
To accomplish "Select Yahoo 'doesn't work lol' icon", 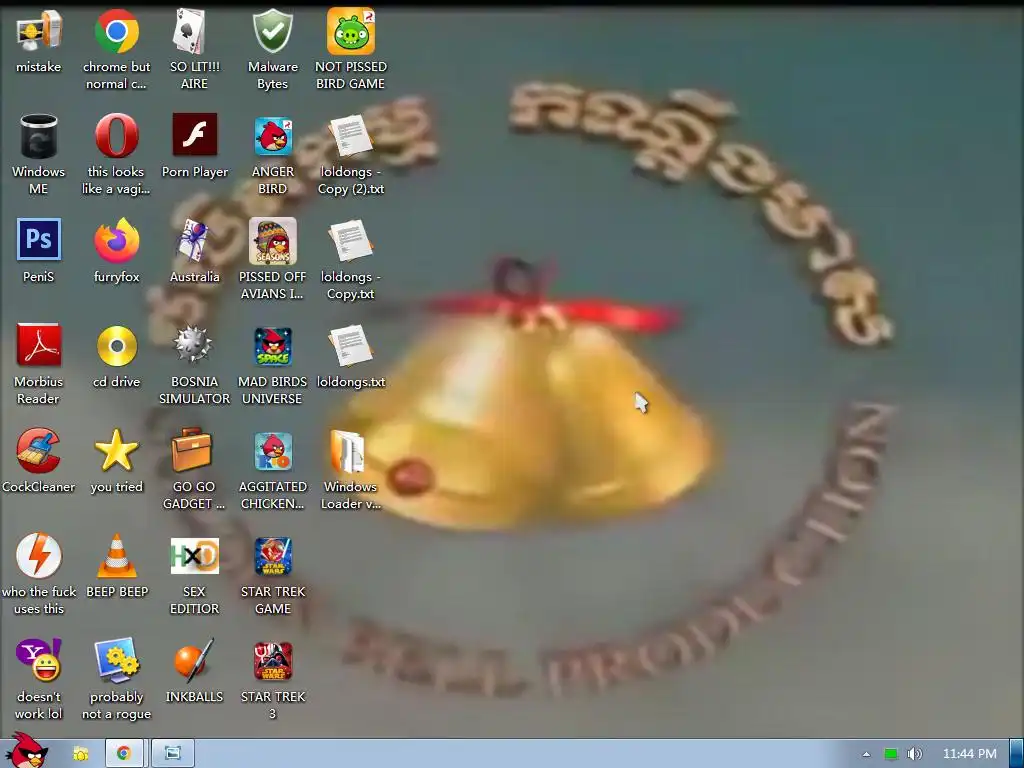I will click(39, 660).
